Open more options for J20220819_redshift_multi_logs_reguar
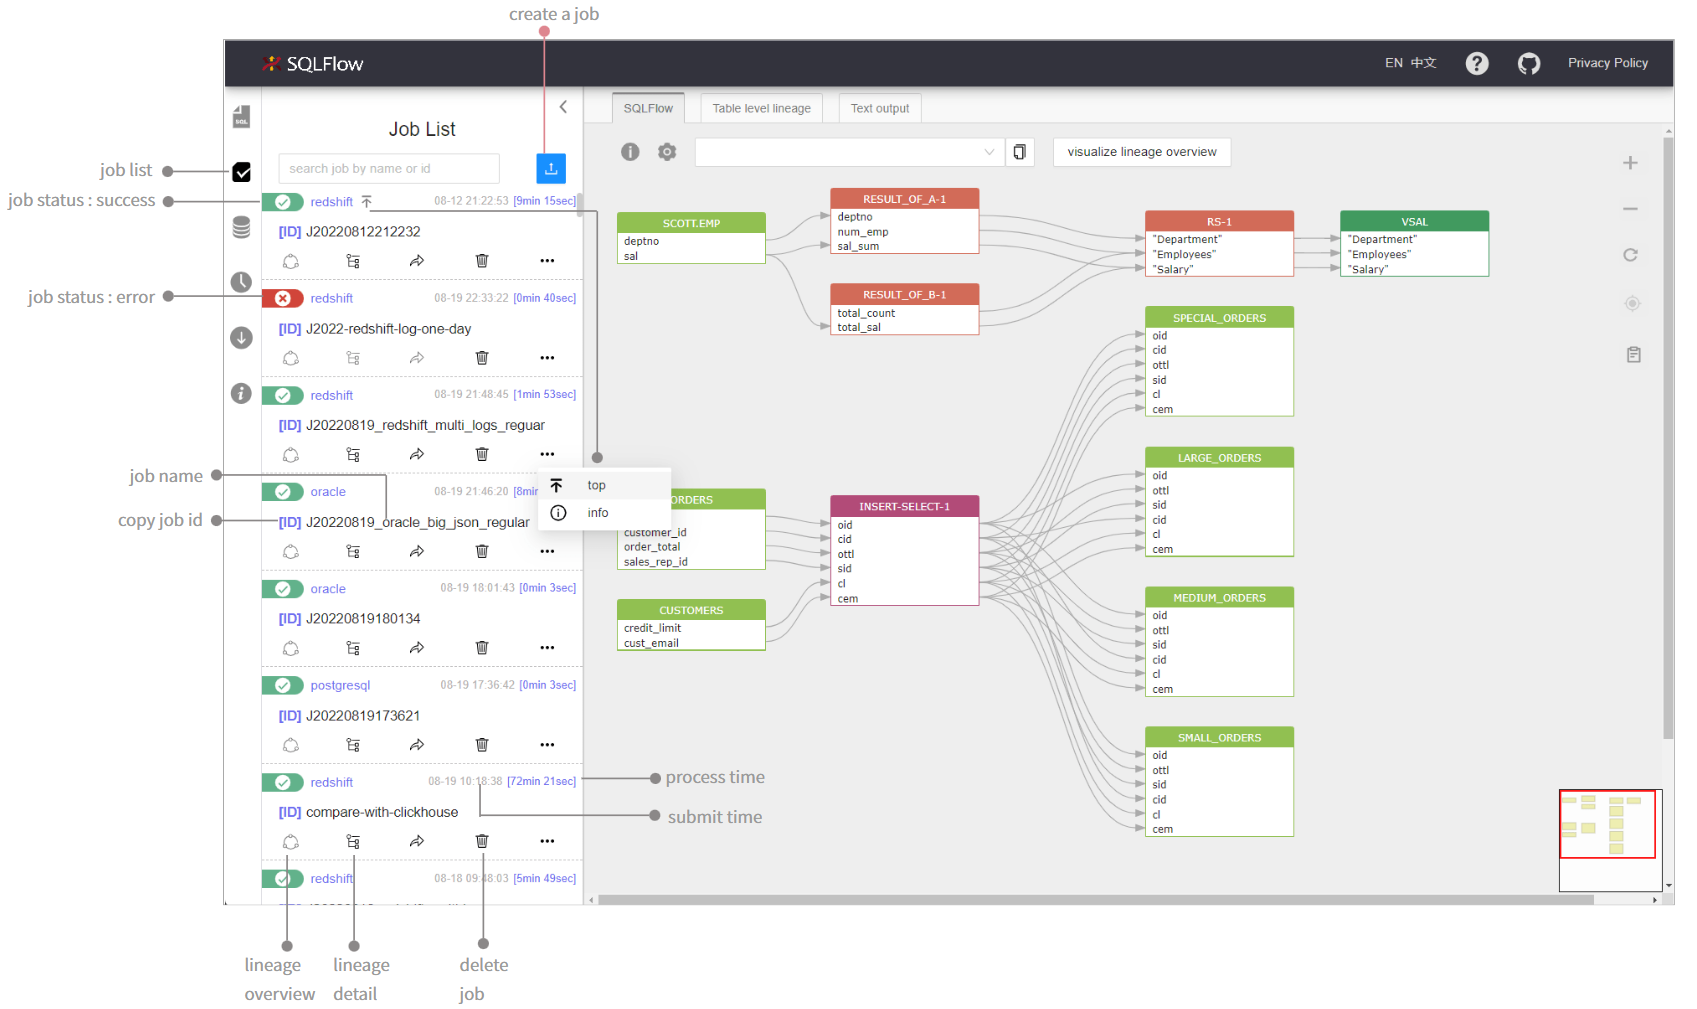 click(x=547, y=455)
